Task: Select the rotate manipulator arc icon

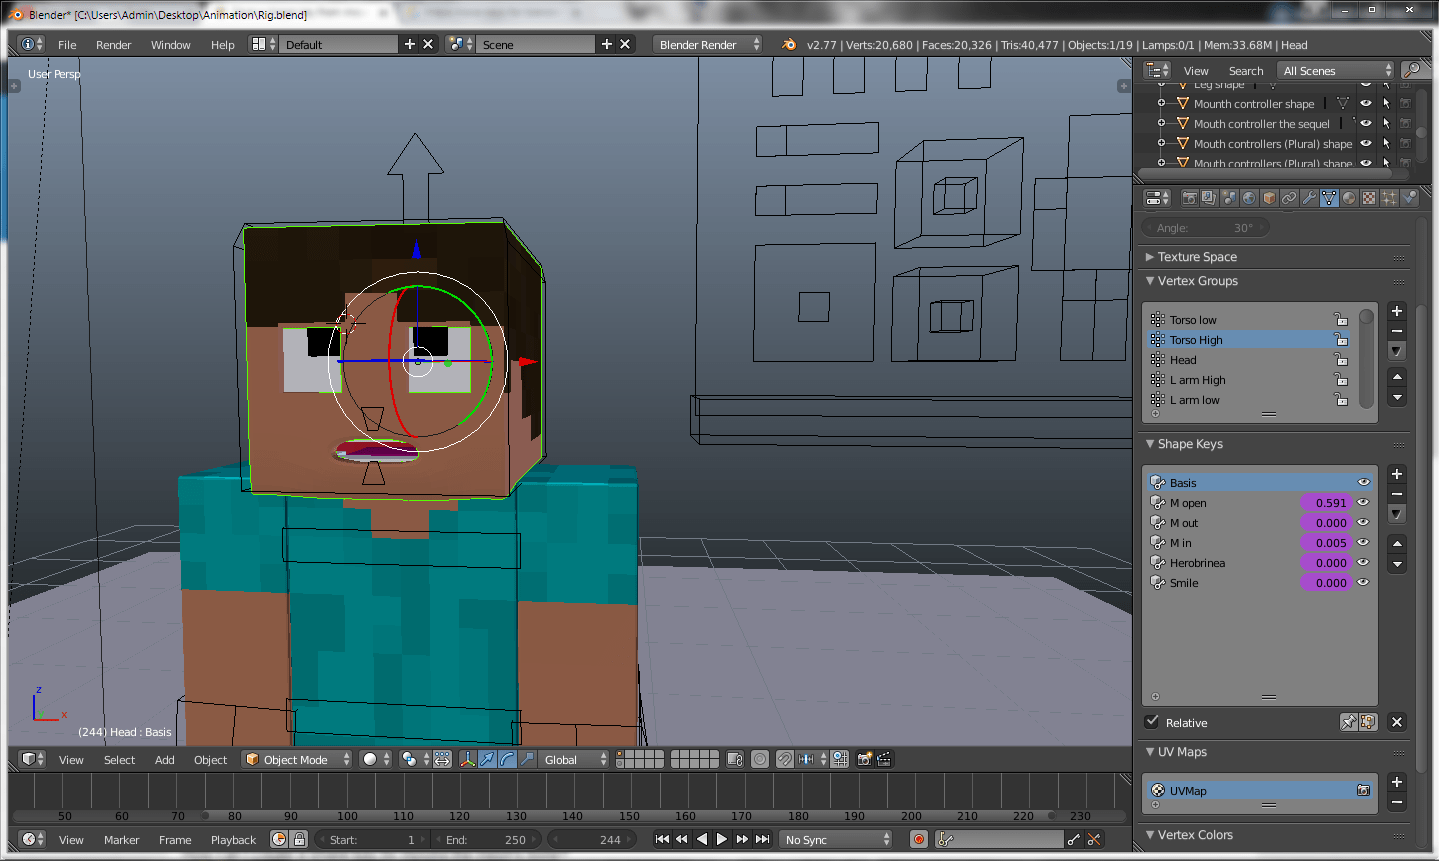Action: pos(507,759)
